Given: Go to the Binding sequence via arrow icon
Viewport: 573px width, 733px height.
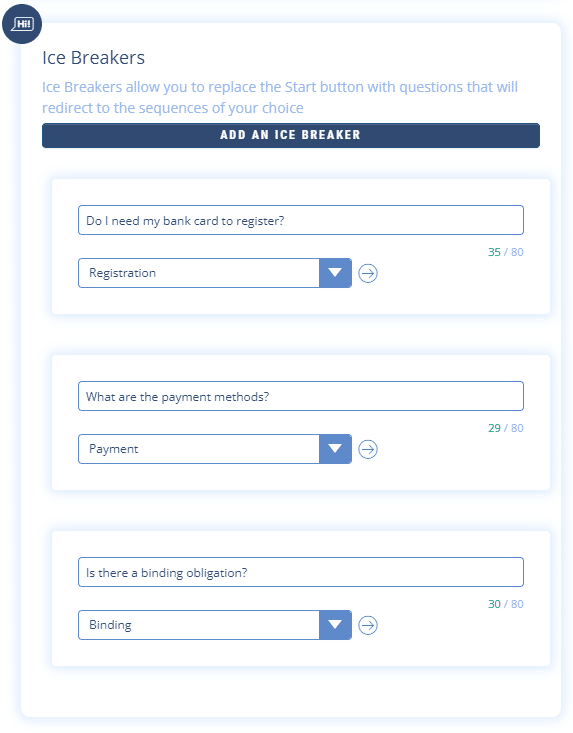Looking at the screenshot, I should 368,625.
